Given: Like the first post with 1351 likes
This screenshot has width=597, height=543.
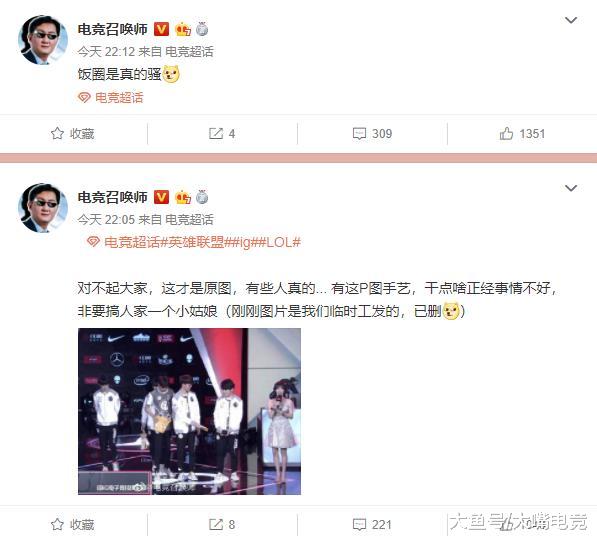Looking at the screenshot, I should 522,134.
